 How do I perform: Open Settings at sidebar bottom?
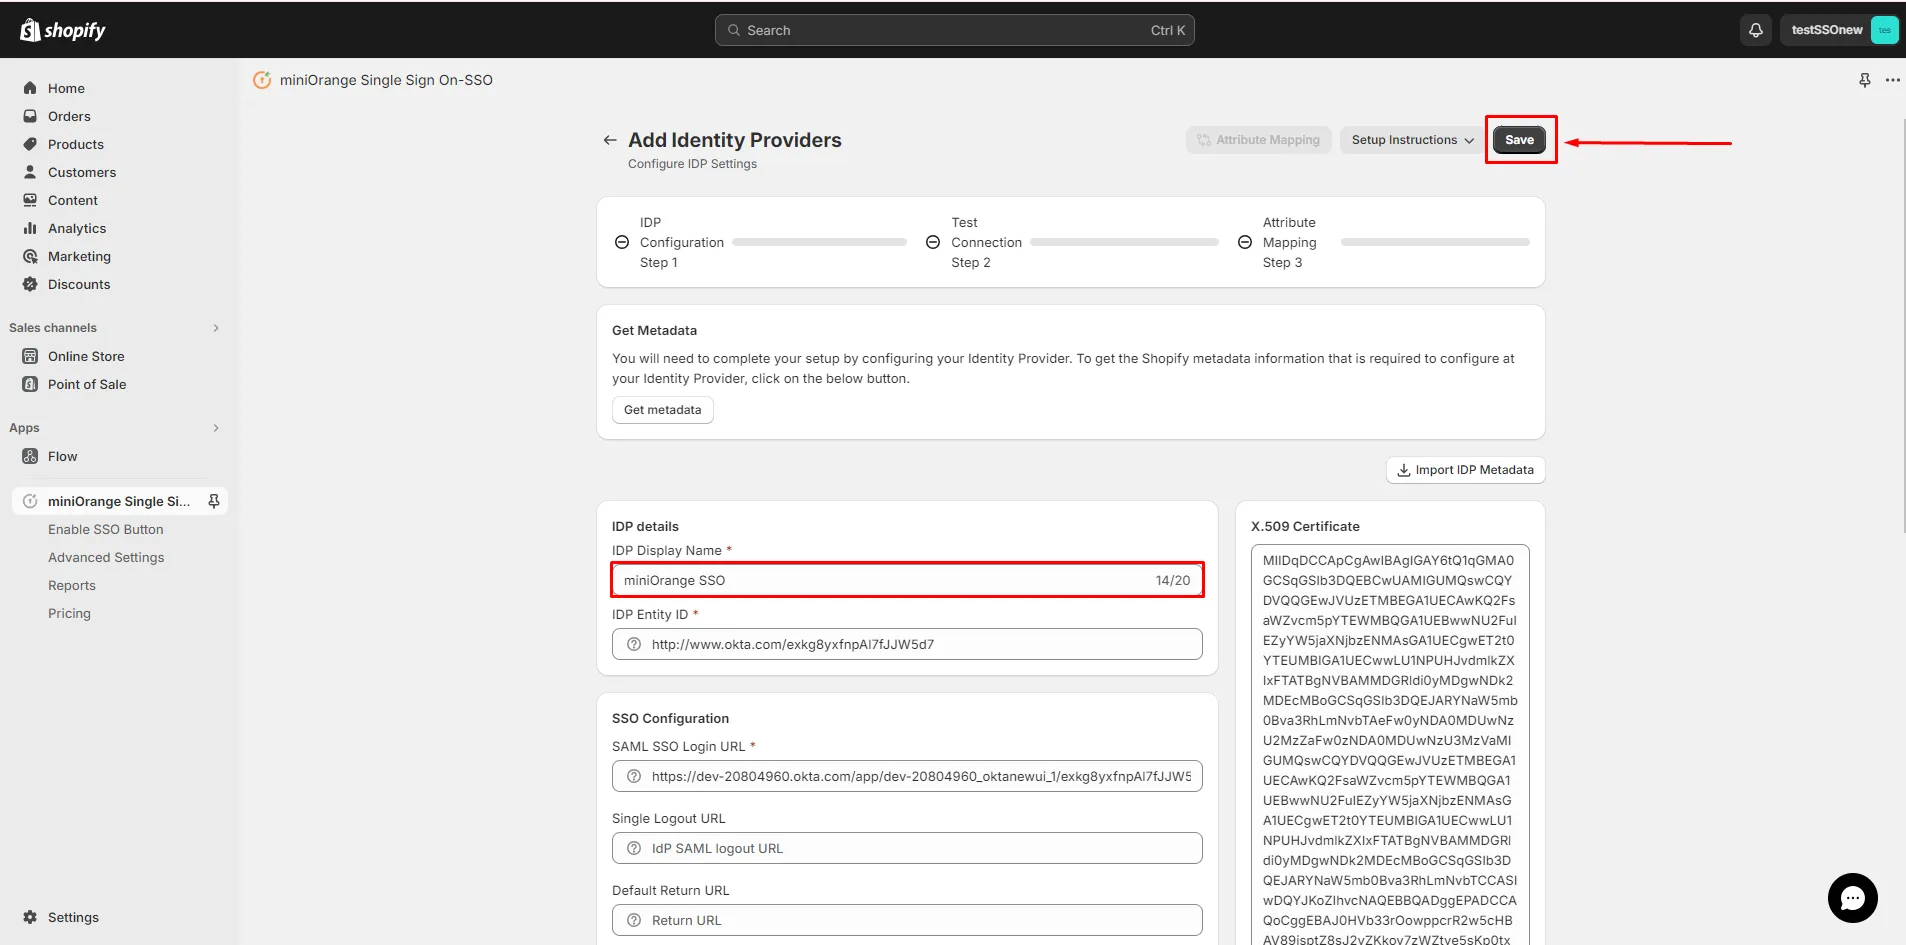click(73, 917)
